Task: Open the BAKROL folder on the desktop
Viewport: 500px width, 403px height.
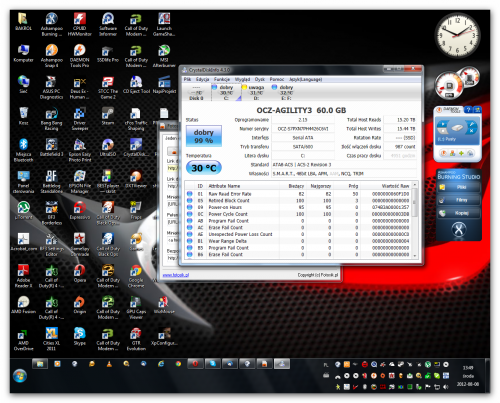Action: [23, 22]
